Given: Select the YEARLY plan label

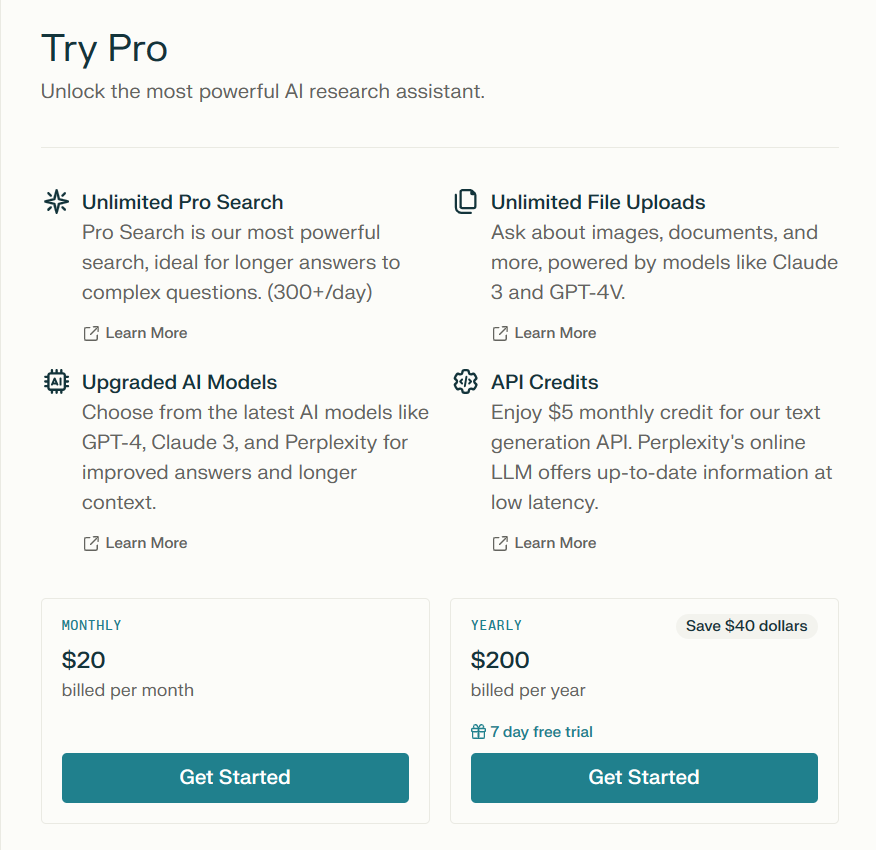Looking at the screenshot, I should pos(497,625).
